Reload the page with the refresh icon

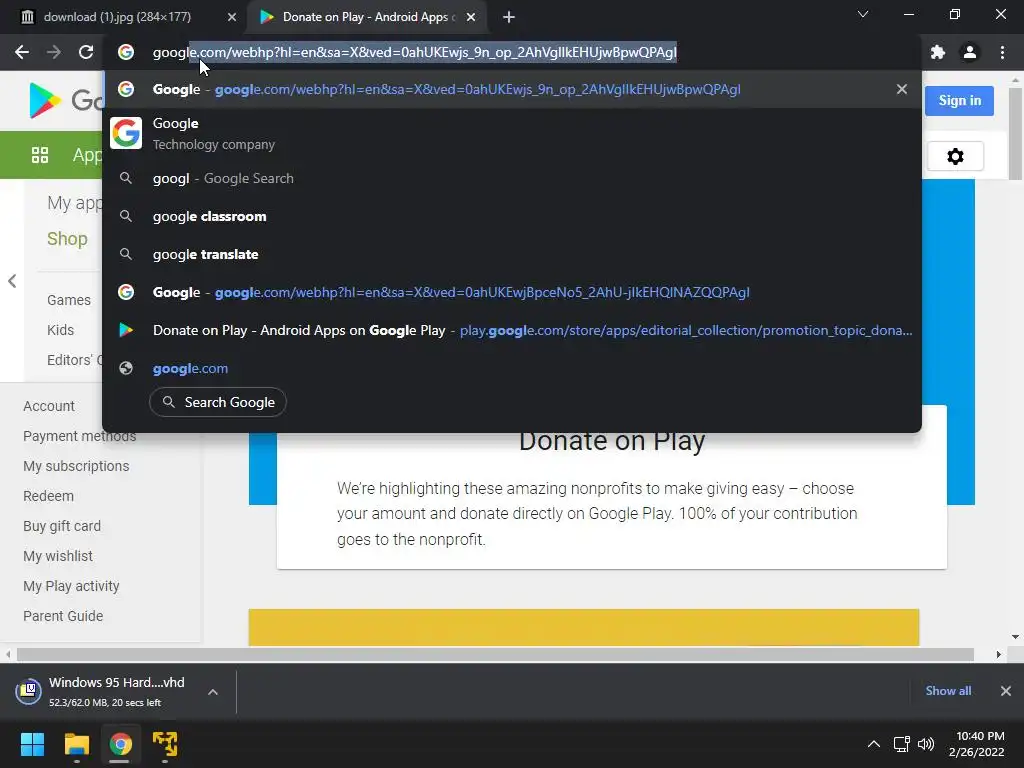click(x=86, y=52)
